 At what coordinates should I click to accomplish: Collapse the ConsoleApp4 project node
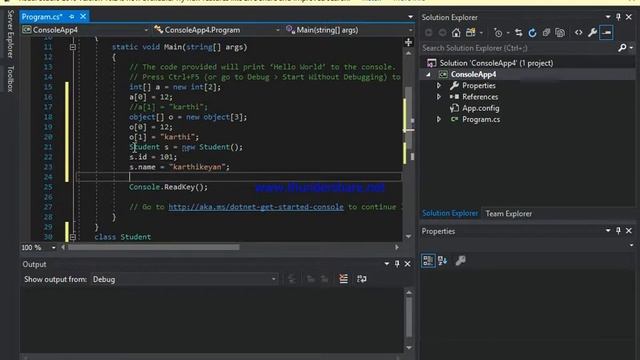[428, 74]
